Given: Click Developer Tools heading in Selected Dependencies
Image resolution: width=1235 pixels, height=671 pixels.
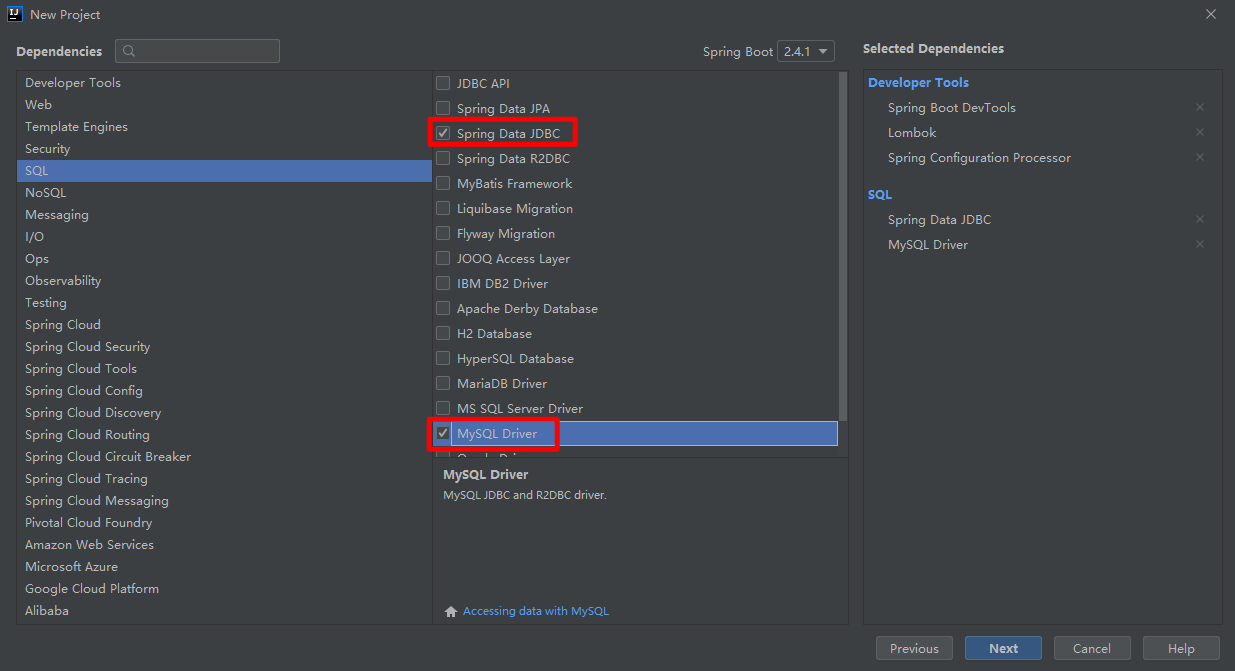Looking at the screenshot, I should pyautogui.click(x=918, y=82).
